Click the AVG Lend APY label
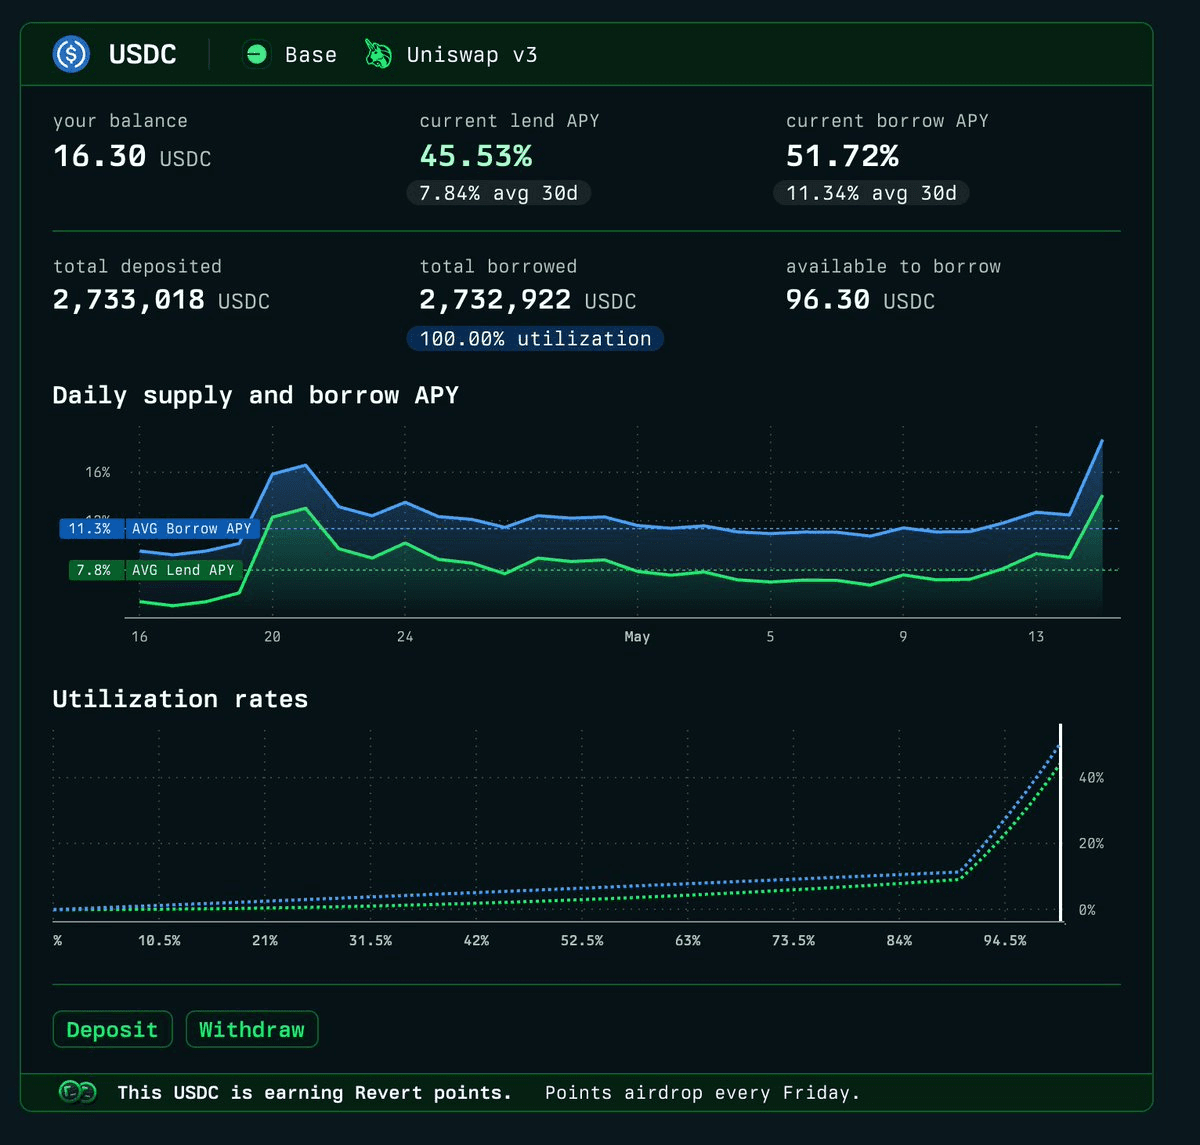1200x1145 pixels. pos(183,570)
